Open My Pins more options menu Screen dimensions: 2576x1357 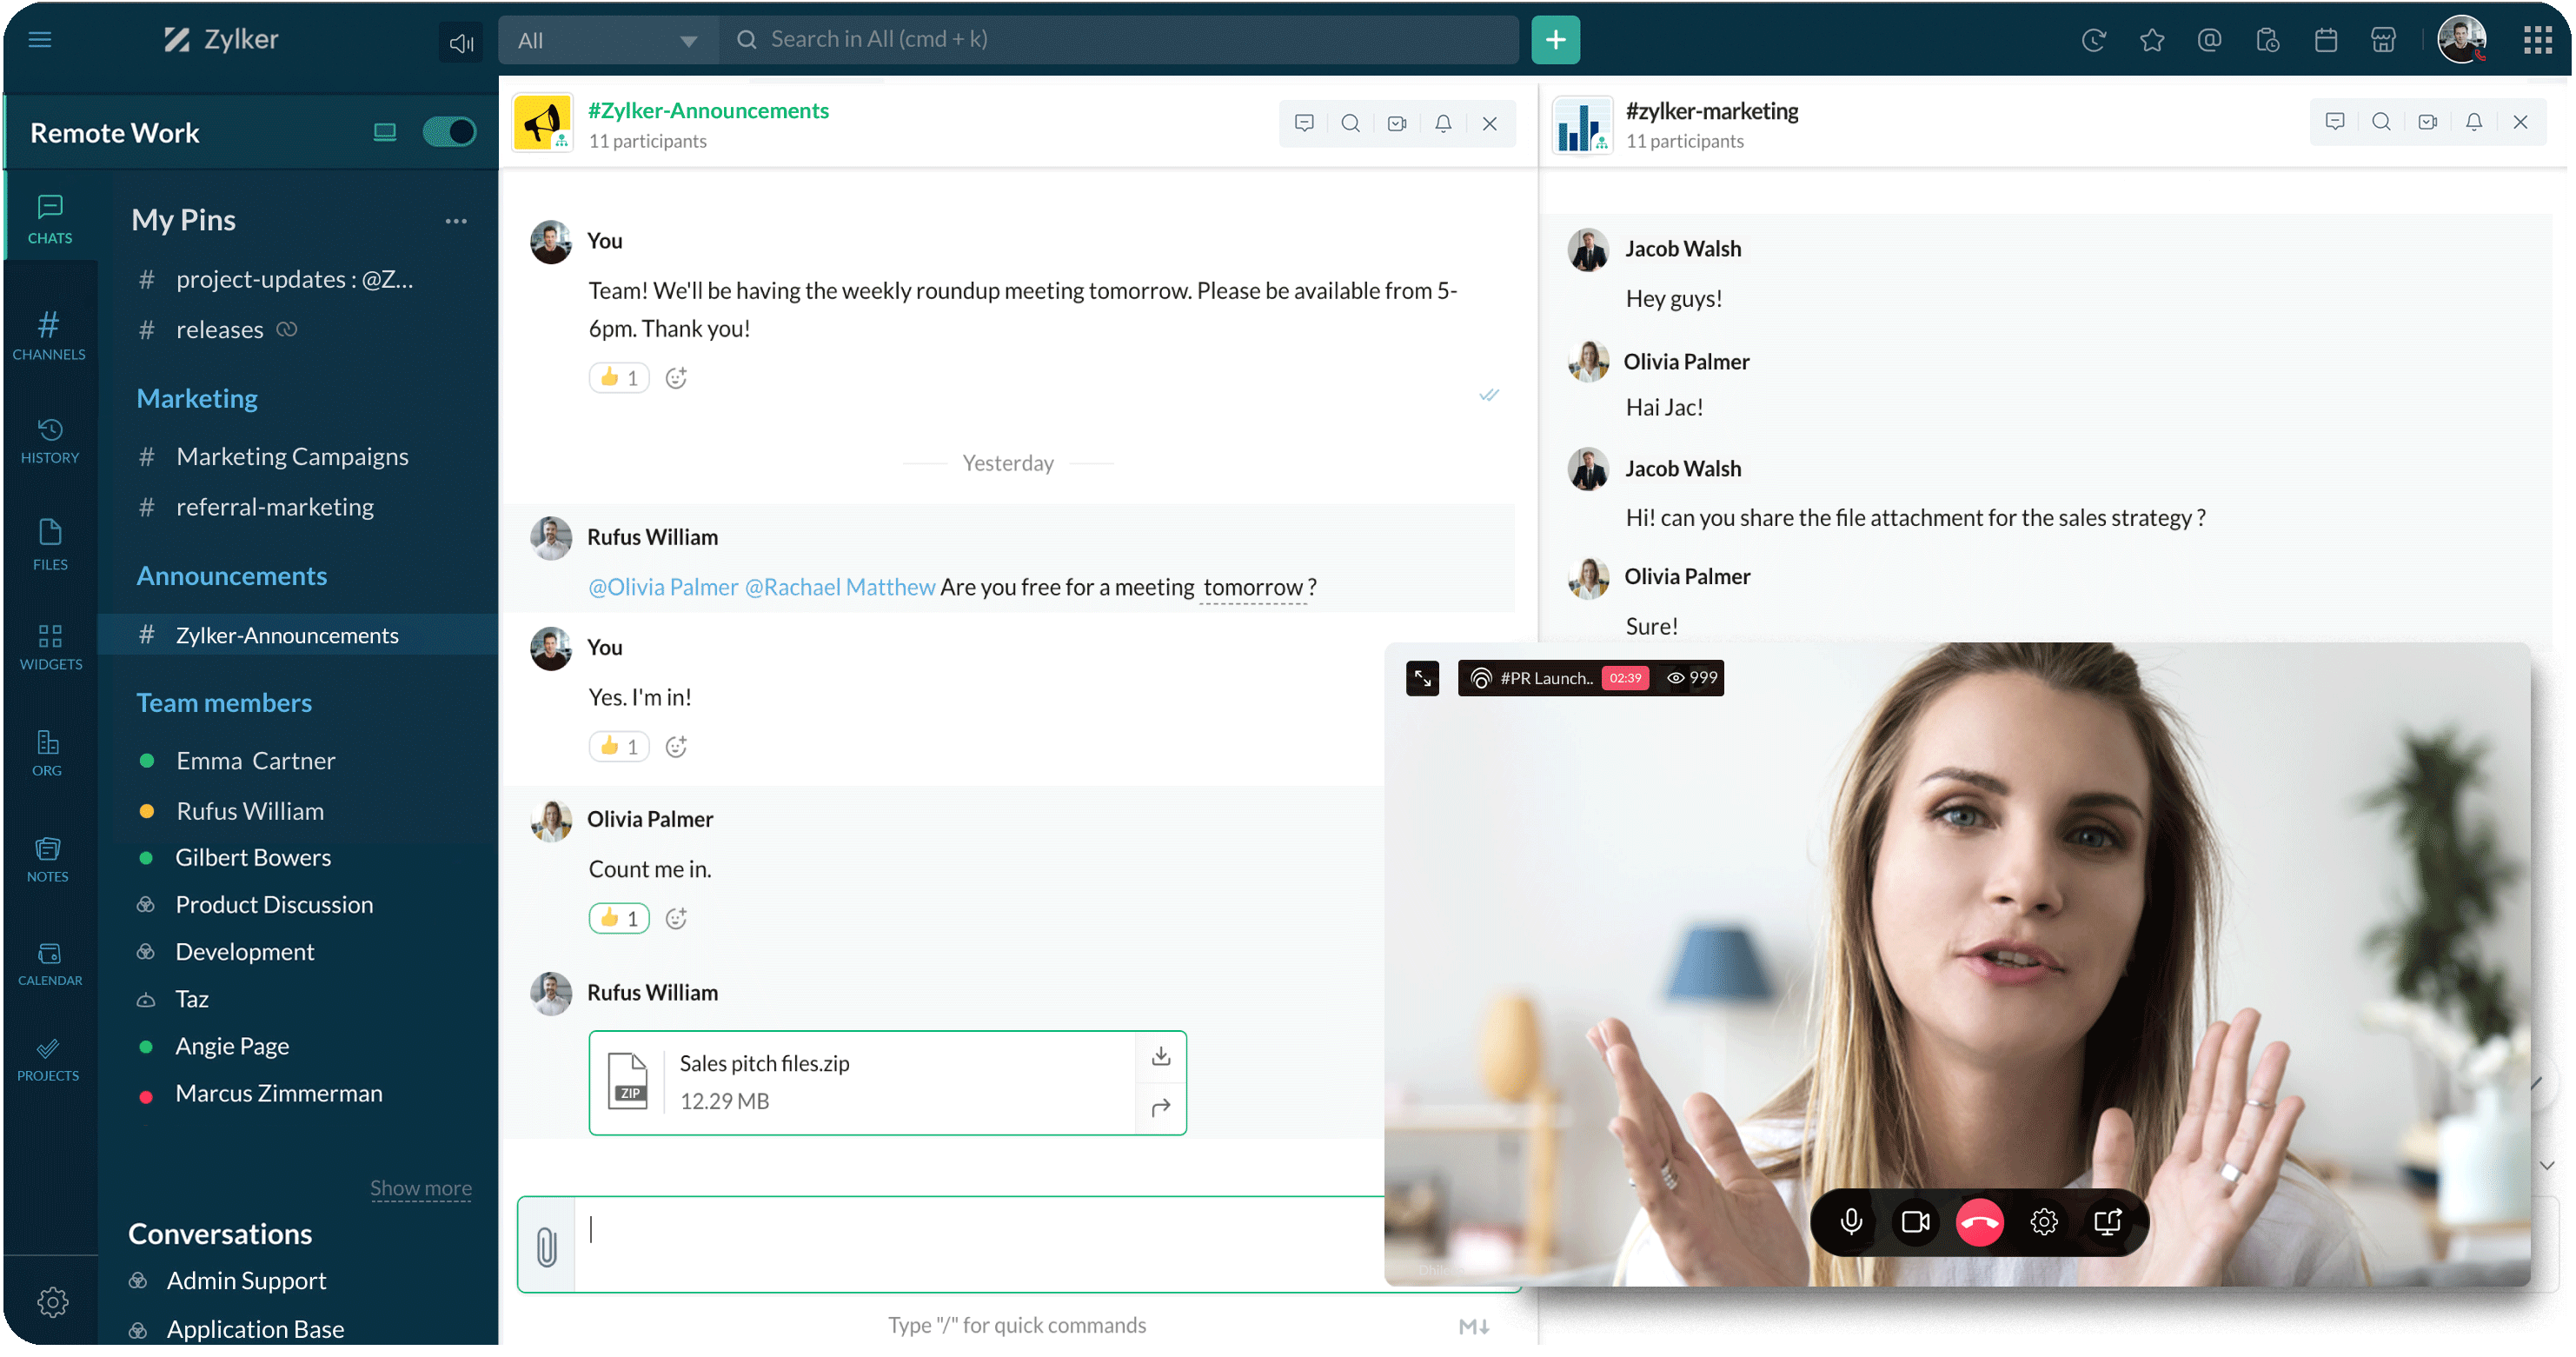(456, 221)
